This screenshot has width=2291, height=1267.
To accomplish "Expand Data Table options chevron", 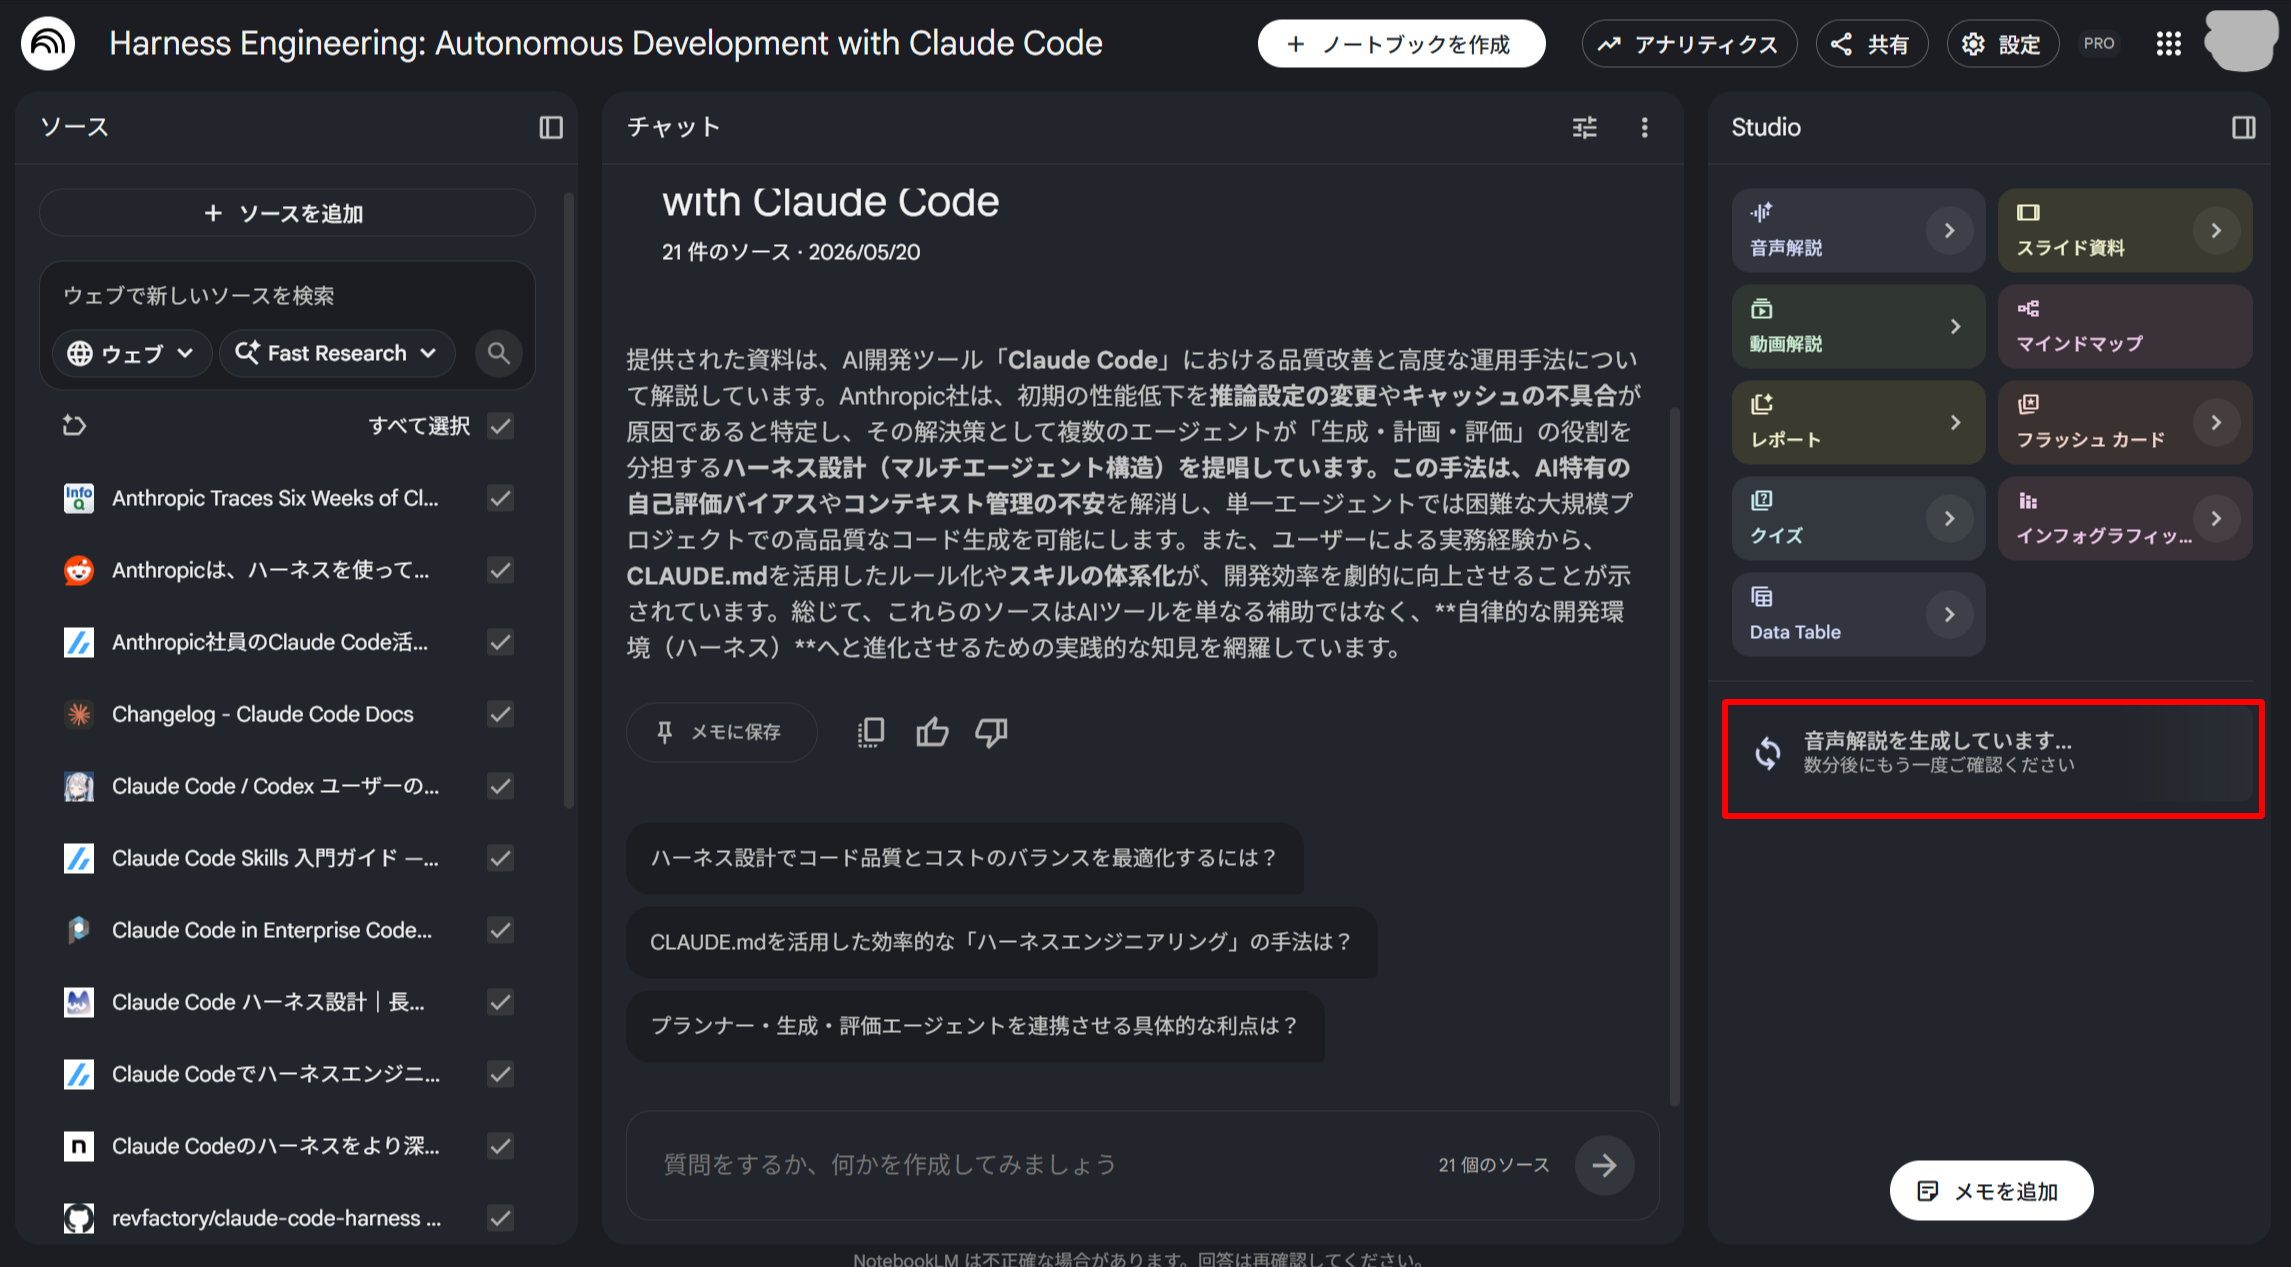I will click(1949, 614).
